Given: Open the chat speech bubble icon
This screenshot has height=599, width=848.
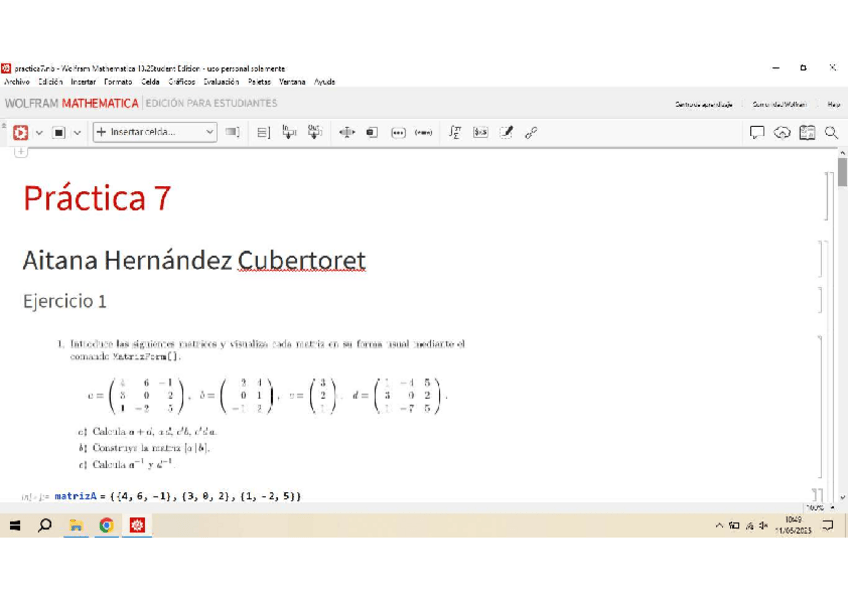Looking at the screenshot, I should [x=757, y=132].
